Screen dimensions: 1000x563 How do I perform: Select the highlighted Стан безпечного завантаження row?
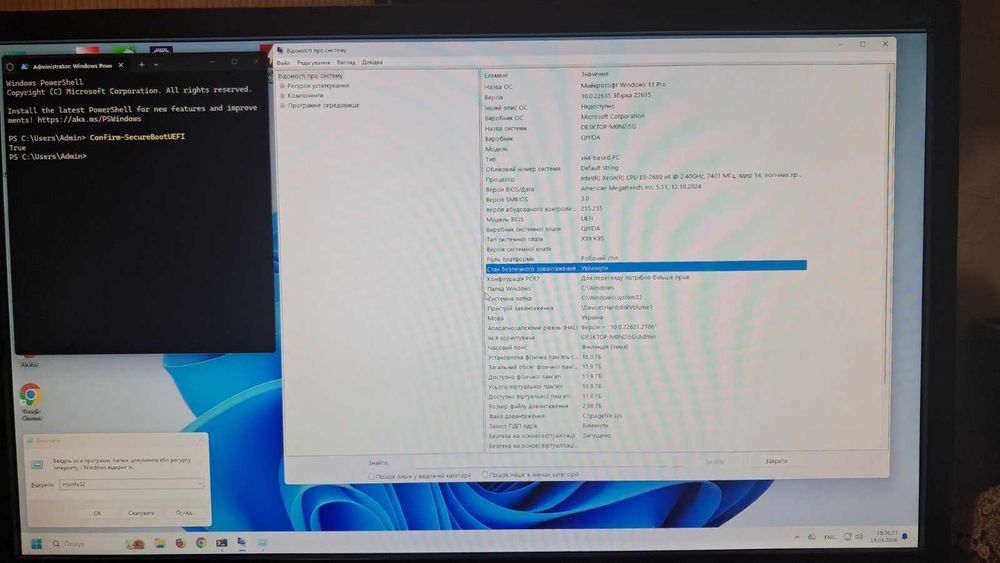tap(645, 268)
